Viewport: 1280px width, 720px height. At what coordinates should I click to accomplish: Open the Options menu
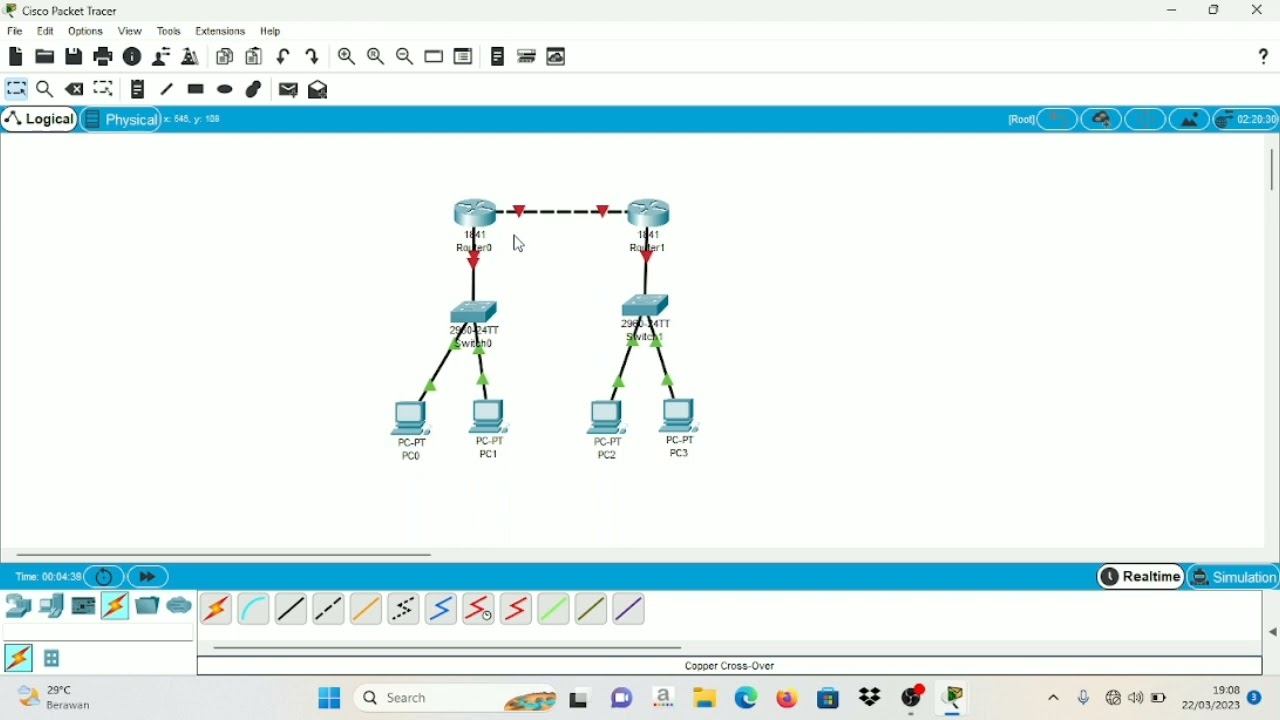pos(86,31)
